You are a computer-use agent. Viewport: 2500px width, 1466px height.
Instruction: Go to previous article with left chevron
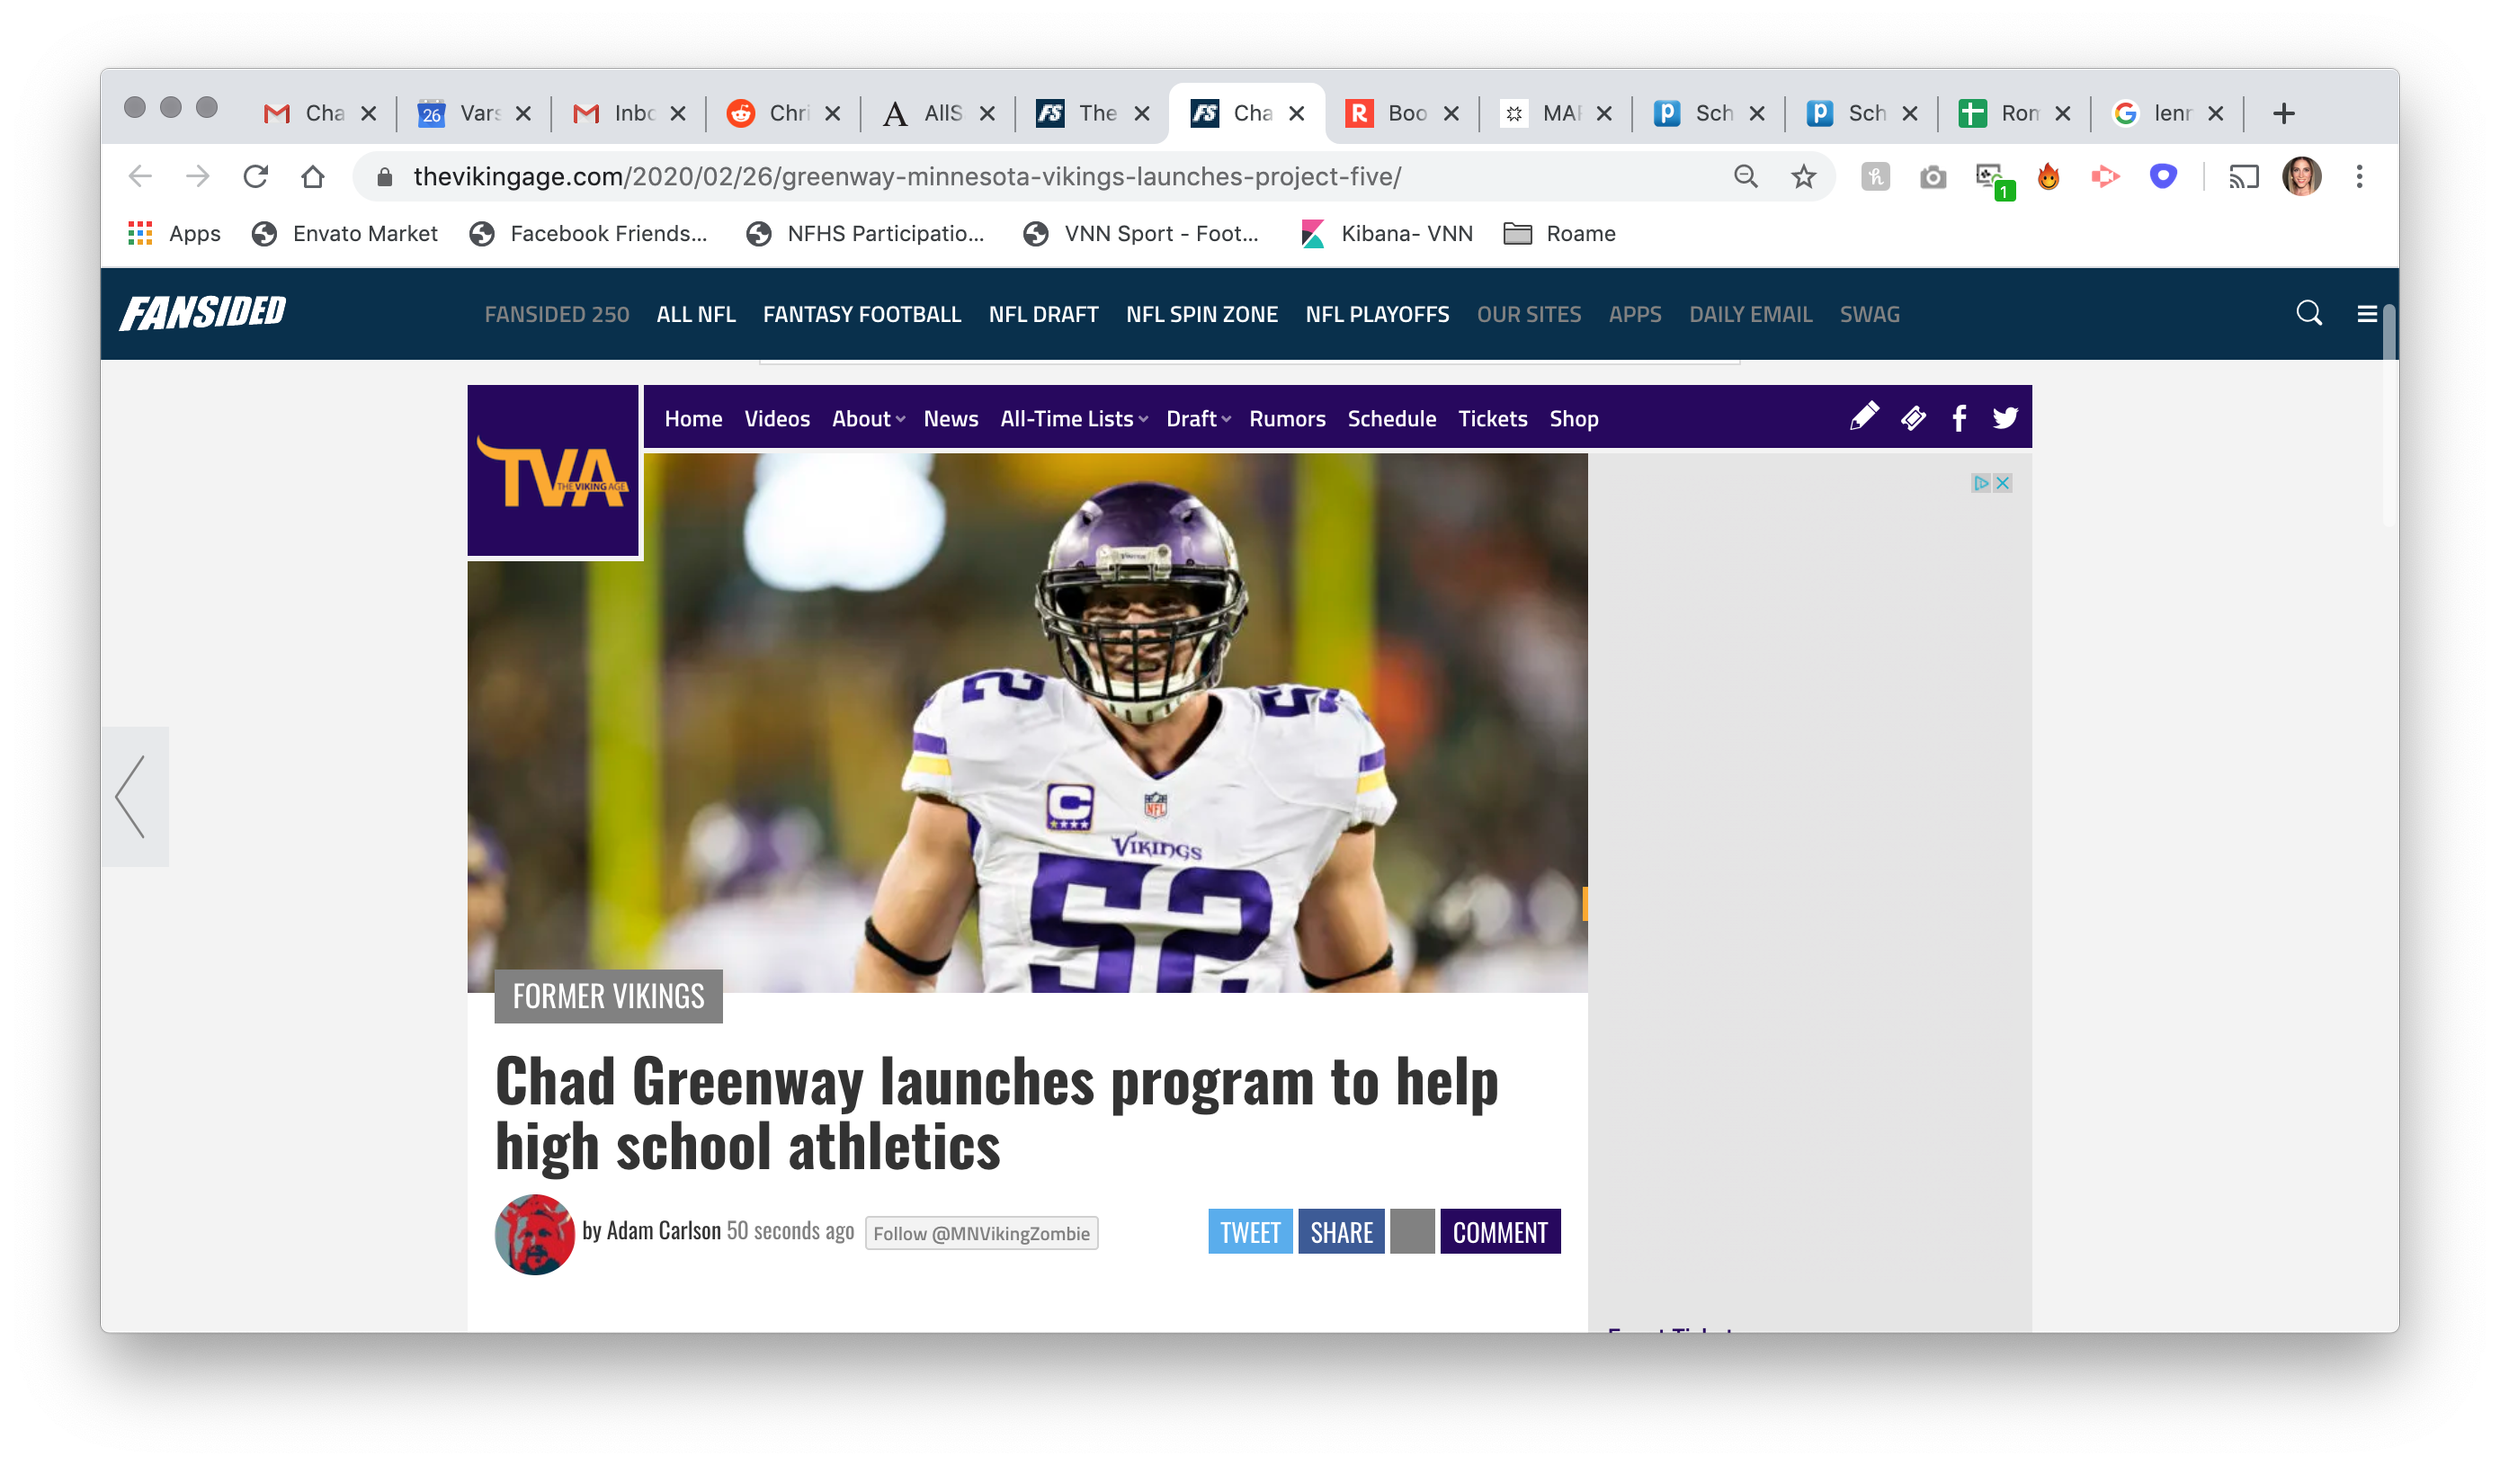[134, 796]
